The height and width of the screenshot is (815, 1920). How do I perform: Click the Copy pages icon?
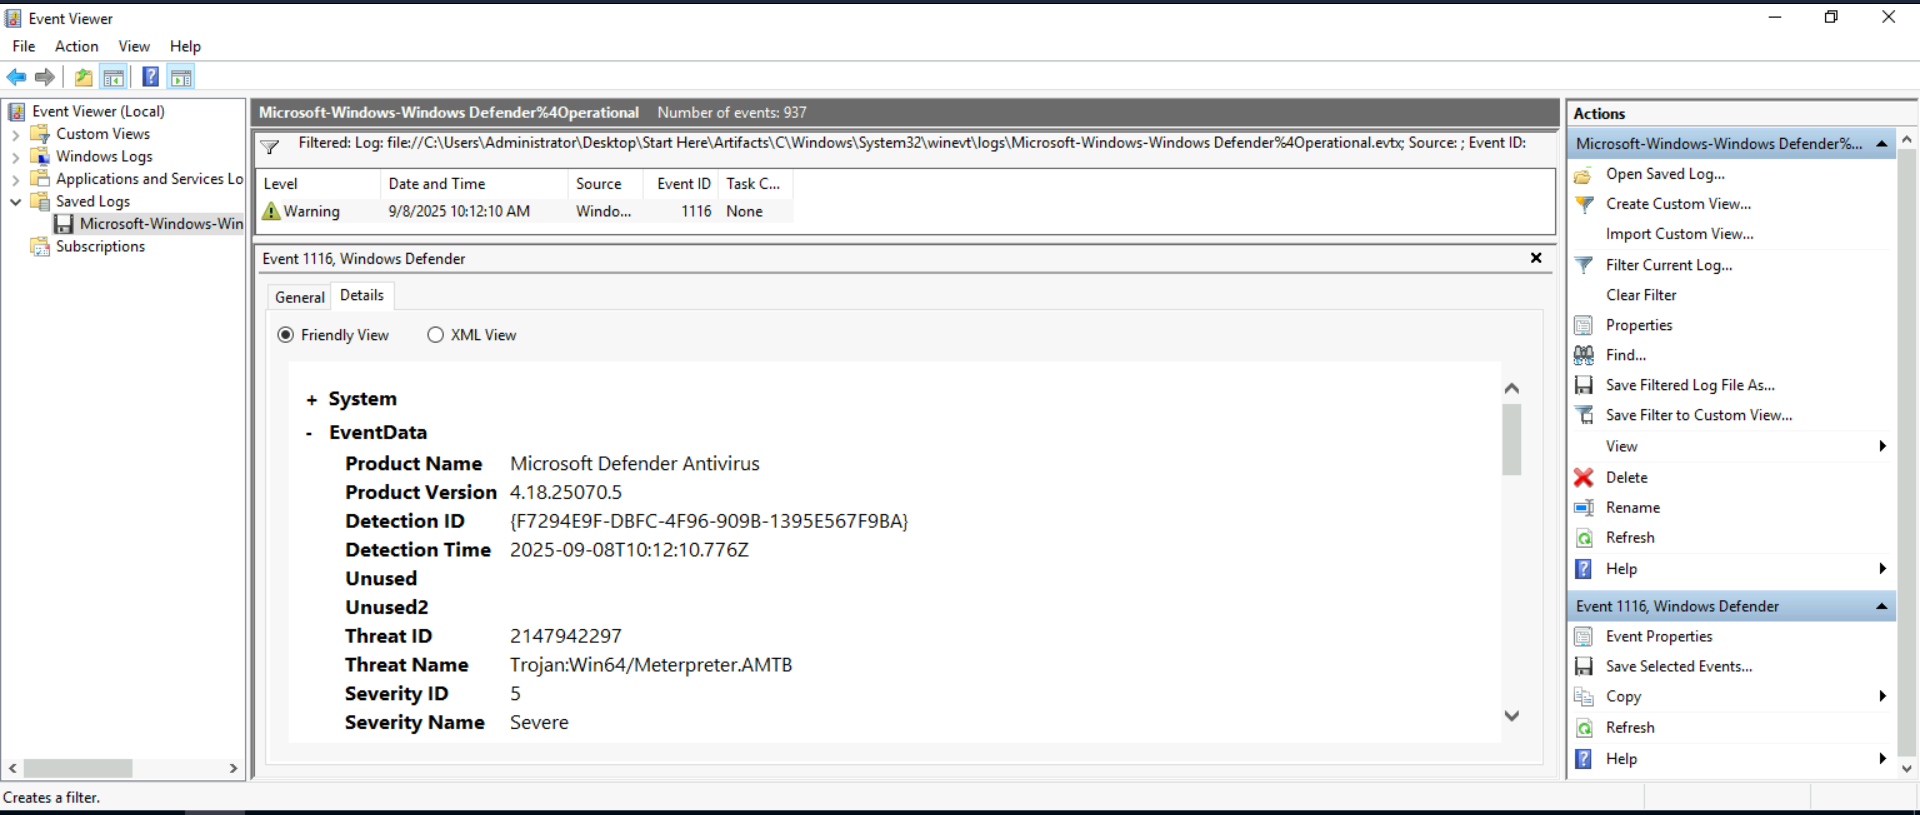(x=1584, y=697)
